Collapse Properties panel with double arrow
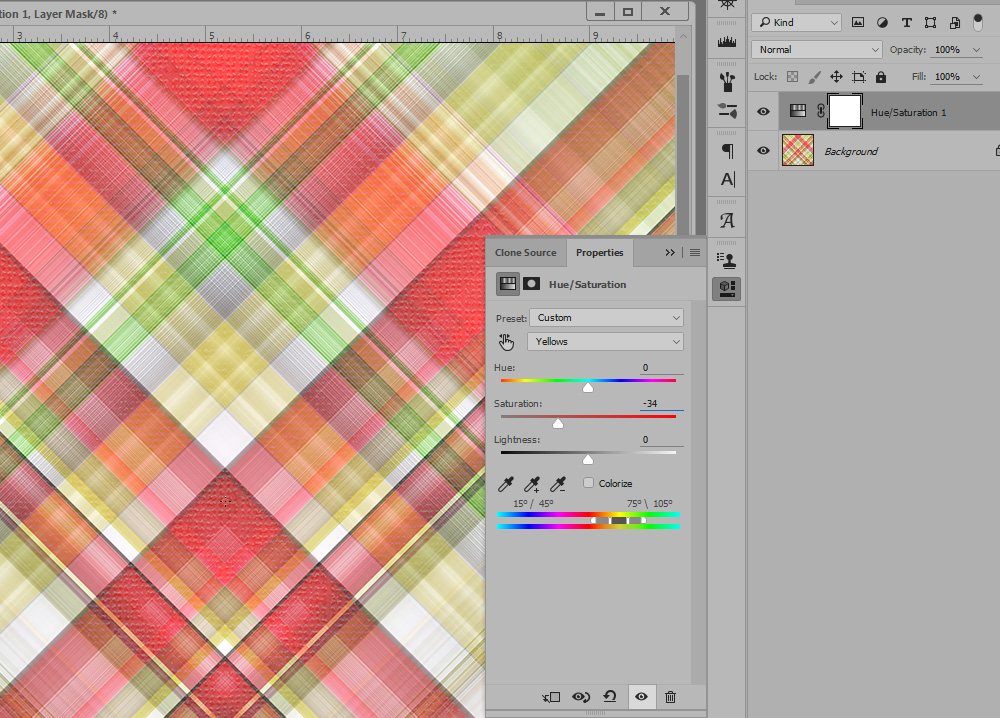Viewport: 1000px width, 718px height. coord(670,253)
